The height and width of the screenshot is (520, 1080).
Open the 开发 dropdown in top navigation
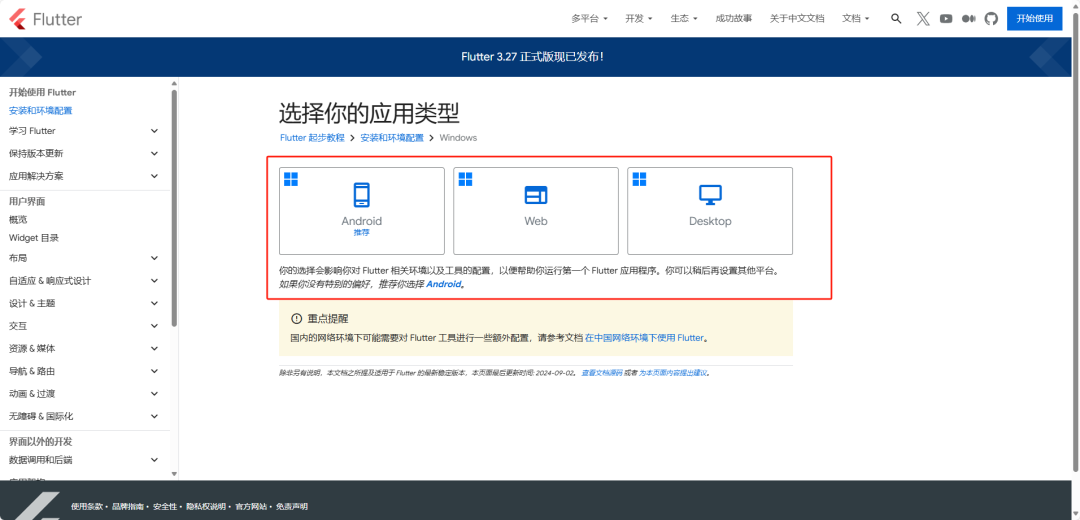point(638,18)
